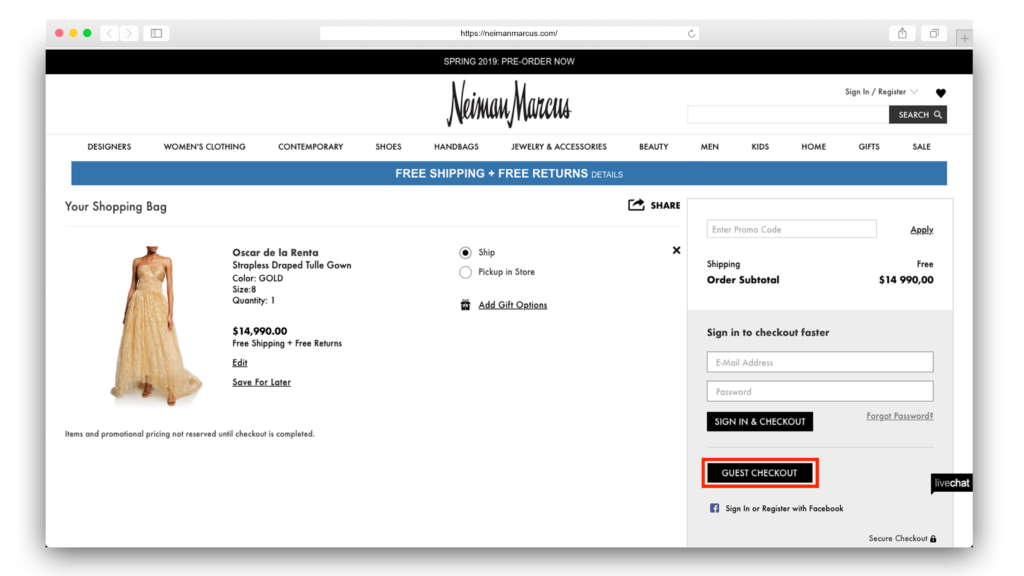Click the Neiman Marcus logo
The image size is (1024, 576).
click(509, 103)
